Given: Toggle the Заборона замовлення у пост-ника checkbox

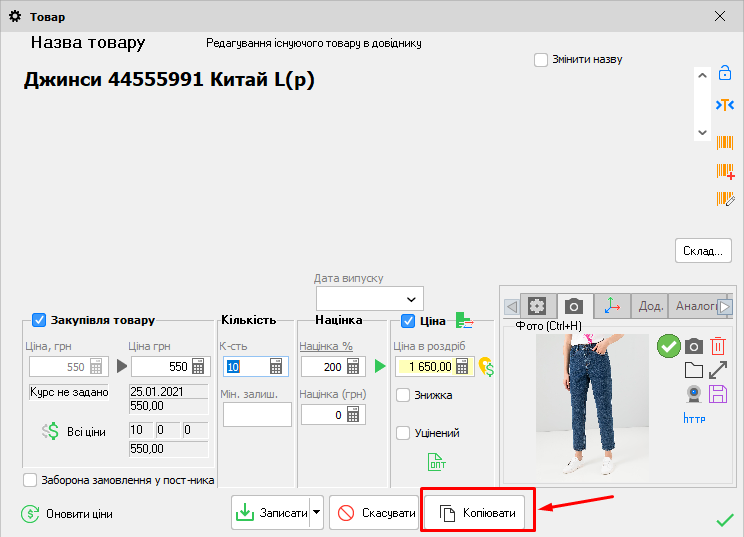Looking at the screenshot, I should [30, 480].
